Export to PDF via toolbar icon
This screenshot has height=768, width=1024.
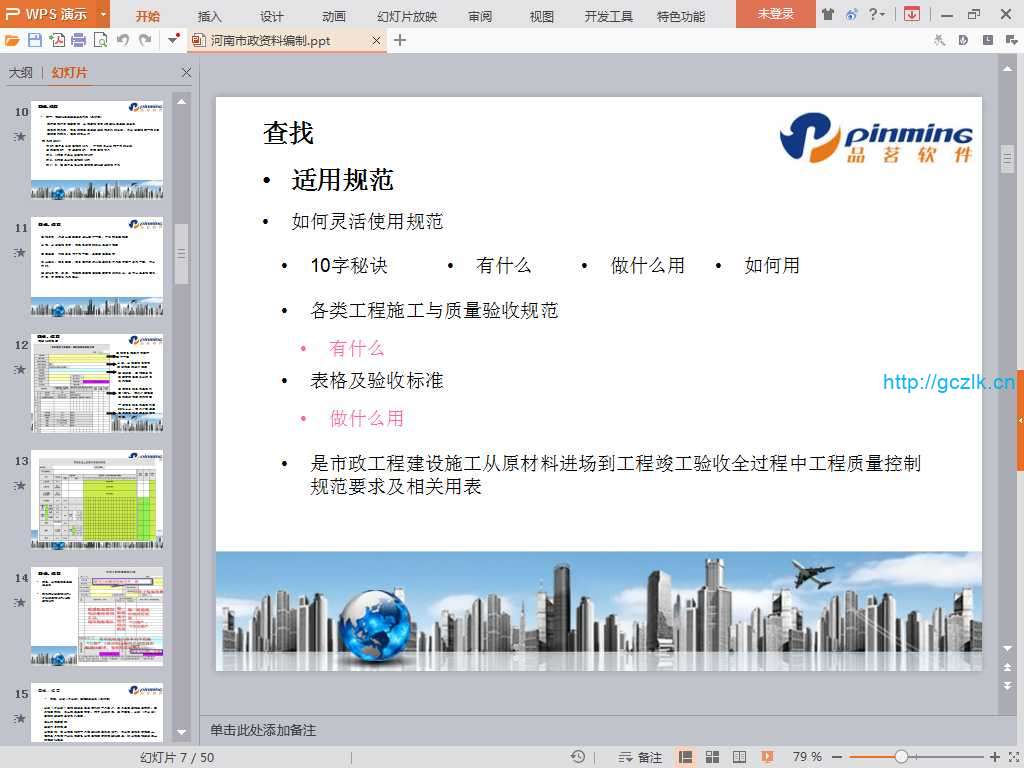pyautogui.click(x=57, y=40)
